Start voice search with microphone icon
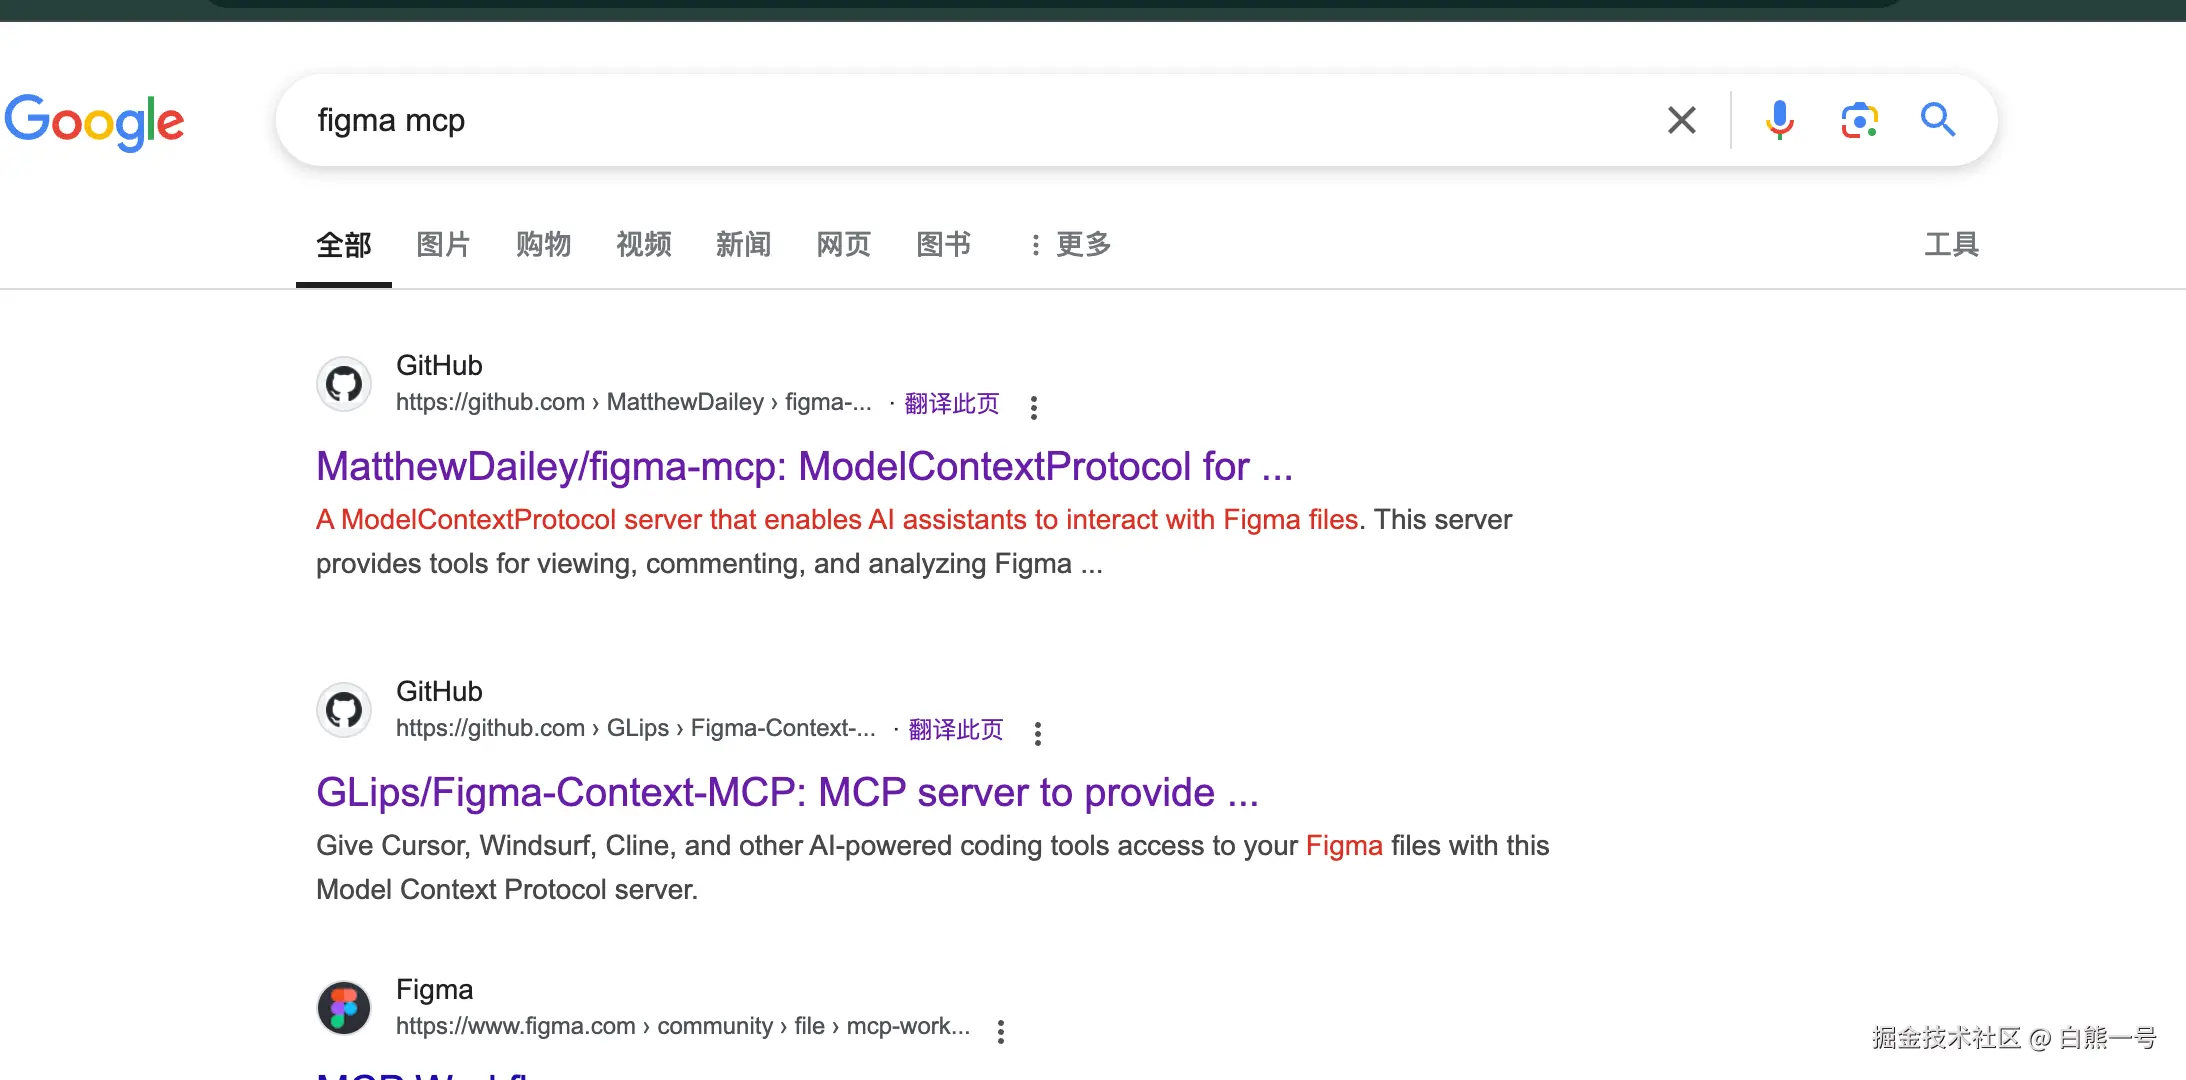Screen dimensions: 2186x1080 click(x=1779, y=120)
